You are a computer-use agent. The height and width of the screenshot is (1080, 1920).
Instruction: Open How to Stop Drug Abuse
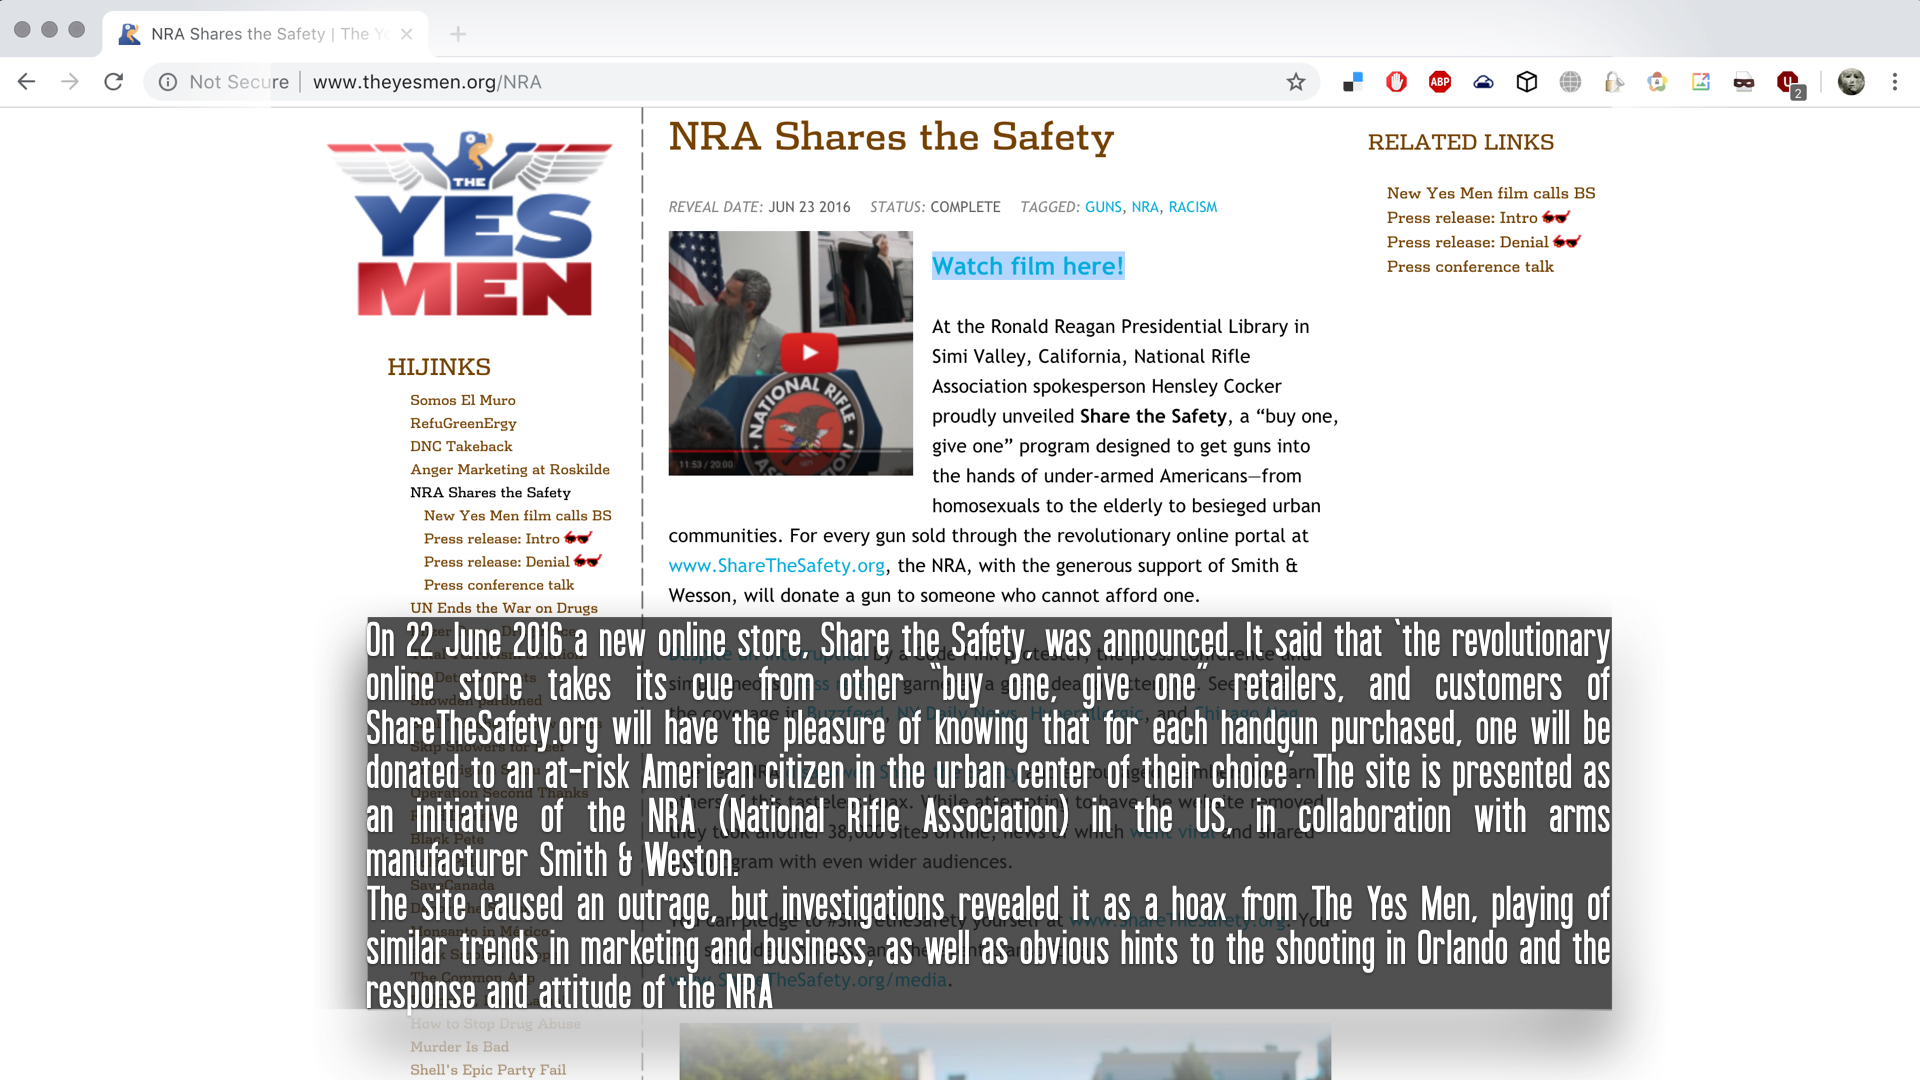pos(495,1024)
